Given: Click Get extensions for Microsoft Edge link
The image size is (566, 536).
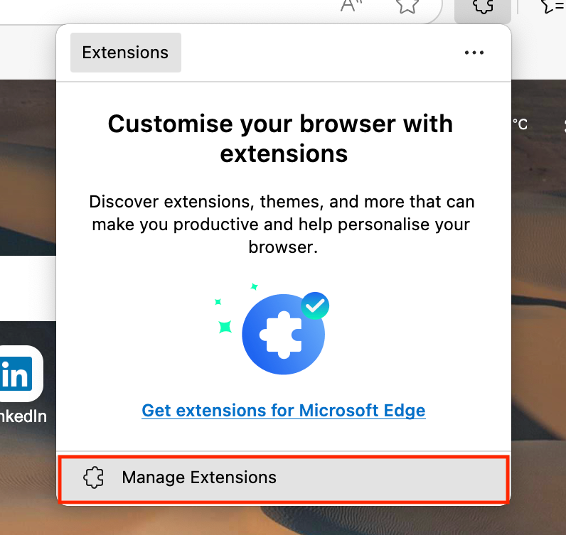Looking at the screenshot, I should tap(283, 410).
